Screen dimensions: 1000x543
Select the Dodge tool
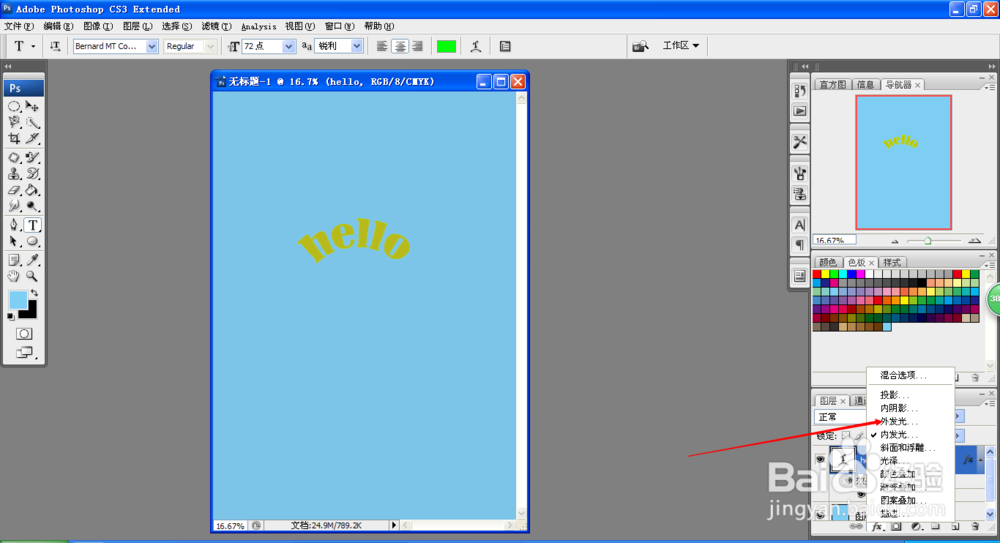(33, 205)
